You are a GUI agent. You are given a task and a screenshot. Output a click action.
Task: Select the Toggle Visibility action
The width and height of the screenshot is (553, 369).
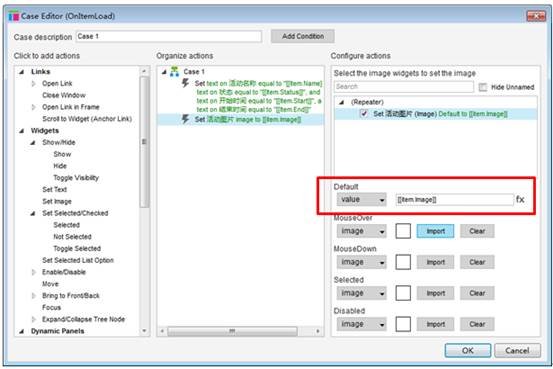[76, 178]
